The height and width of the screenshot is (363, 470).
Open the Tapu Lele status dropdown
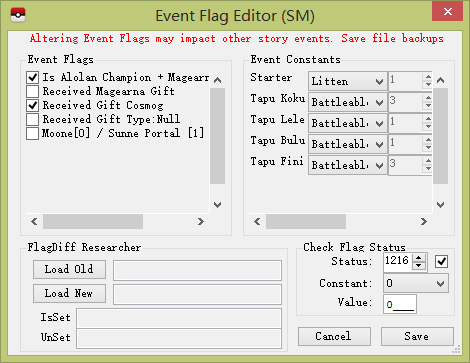pos(348,123)
